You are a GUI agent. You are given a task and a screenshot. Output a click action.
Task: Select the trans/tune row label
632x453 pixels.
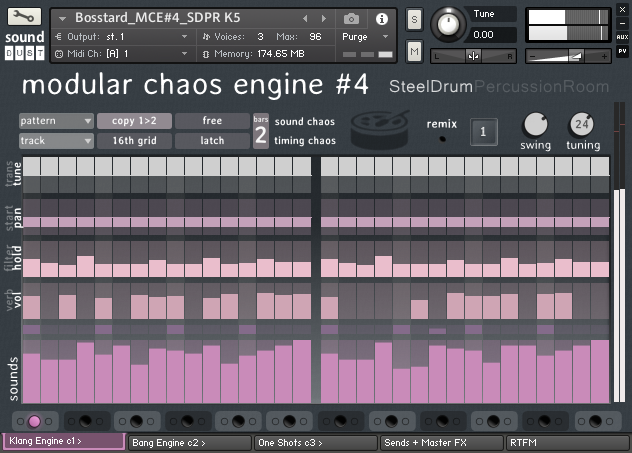(x=13, y=174)
